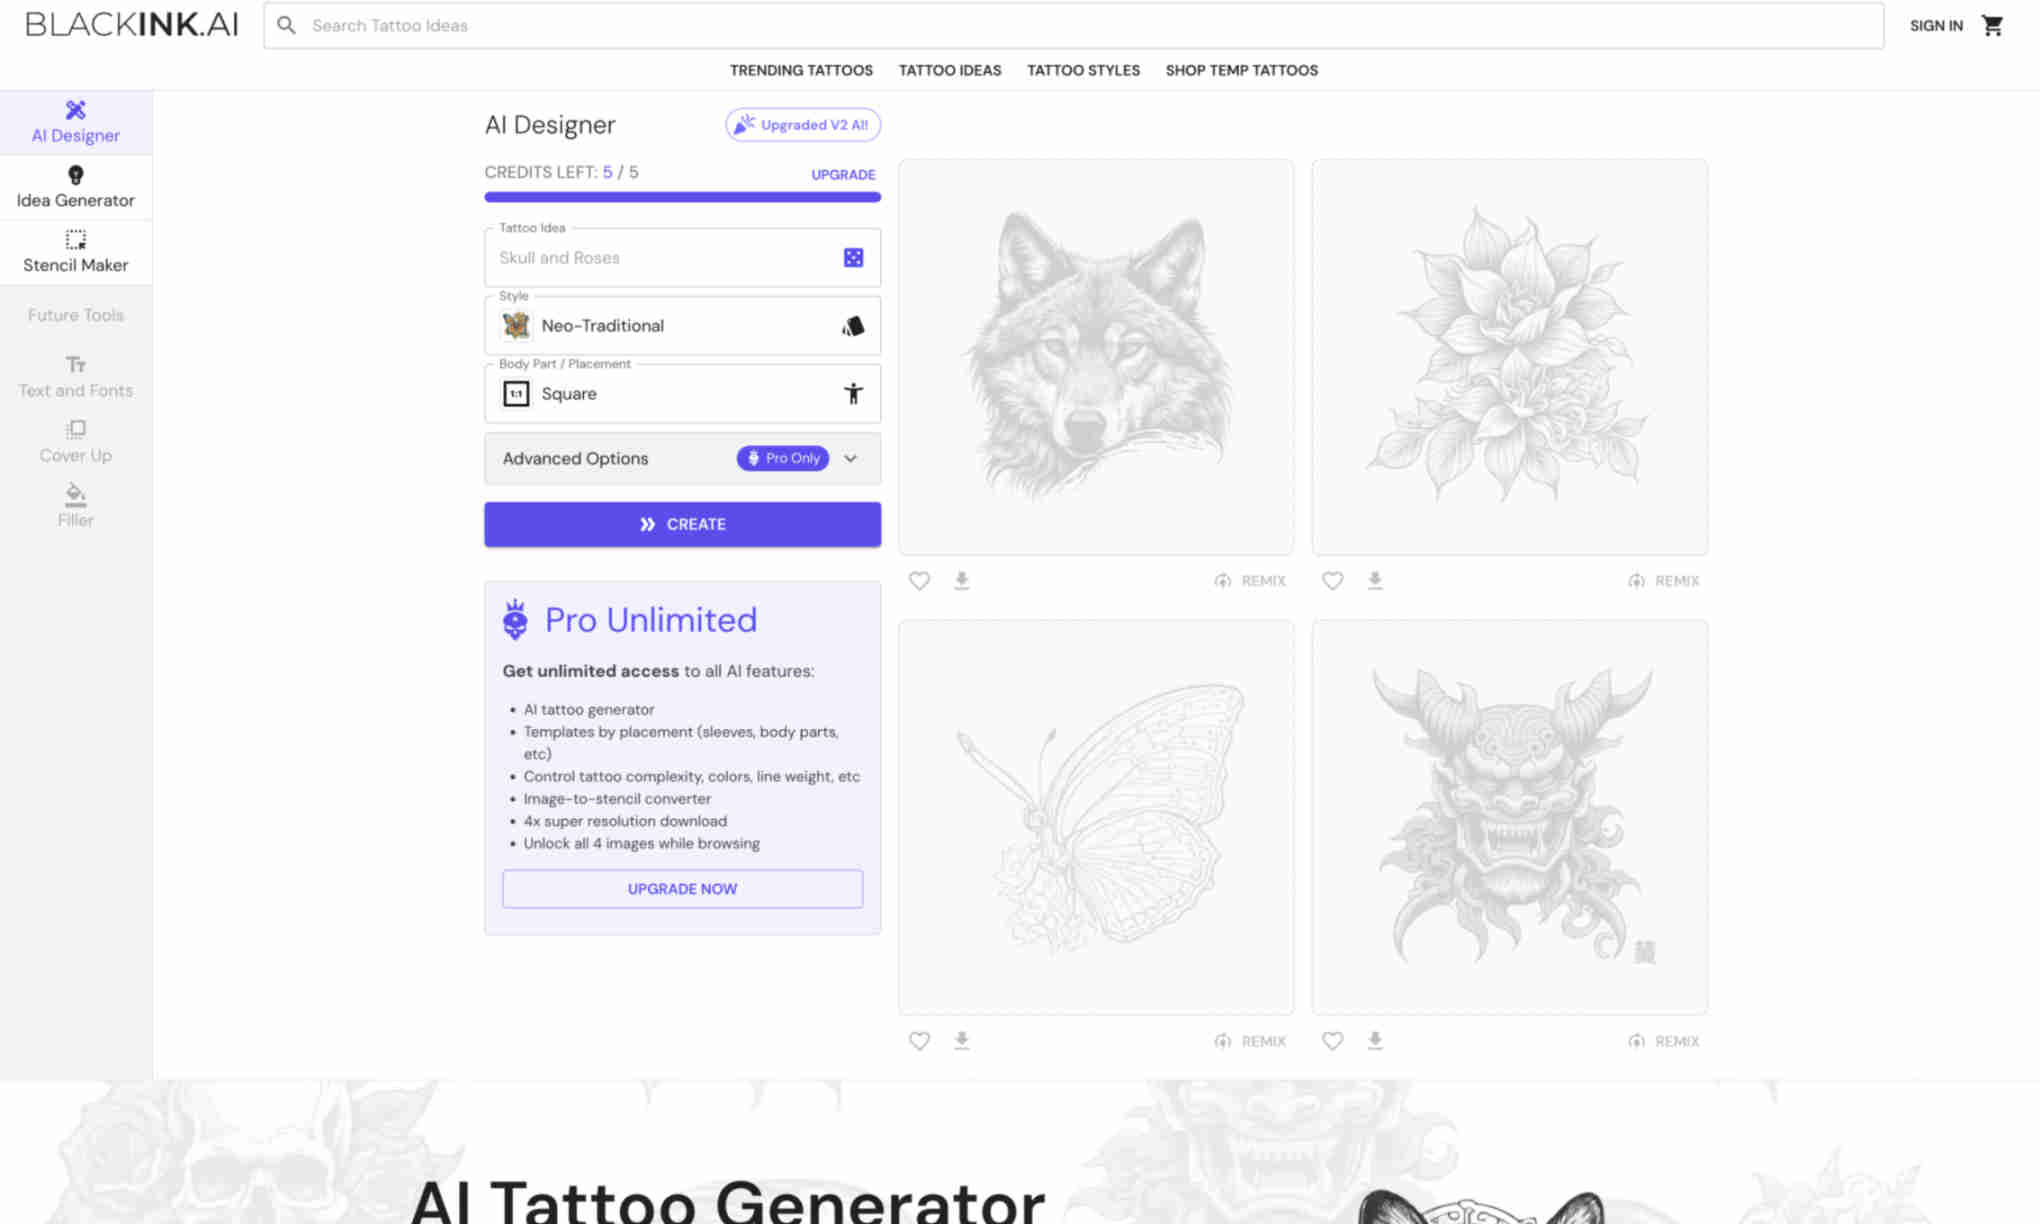Viewport: 2040px width, 1224px height.
Task: Click the cart icon in the top navigation
Action: (x=1993, y=25)
